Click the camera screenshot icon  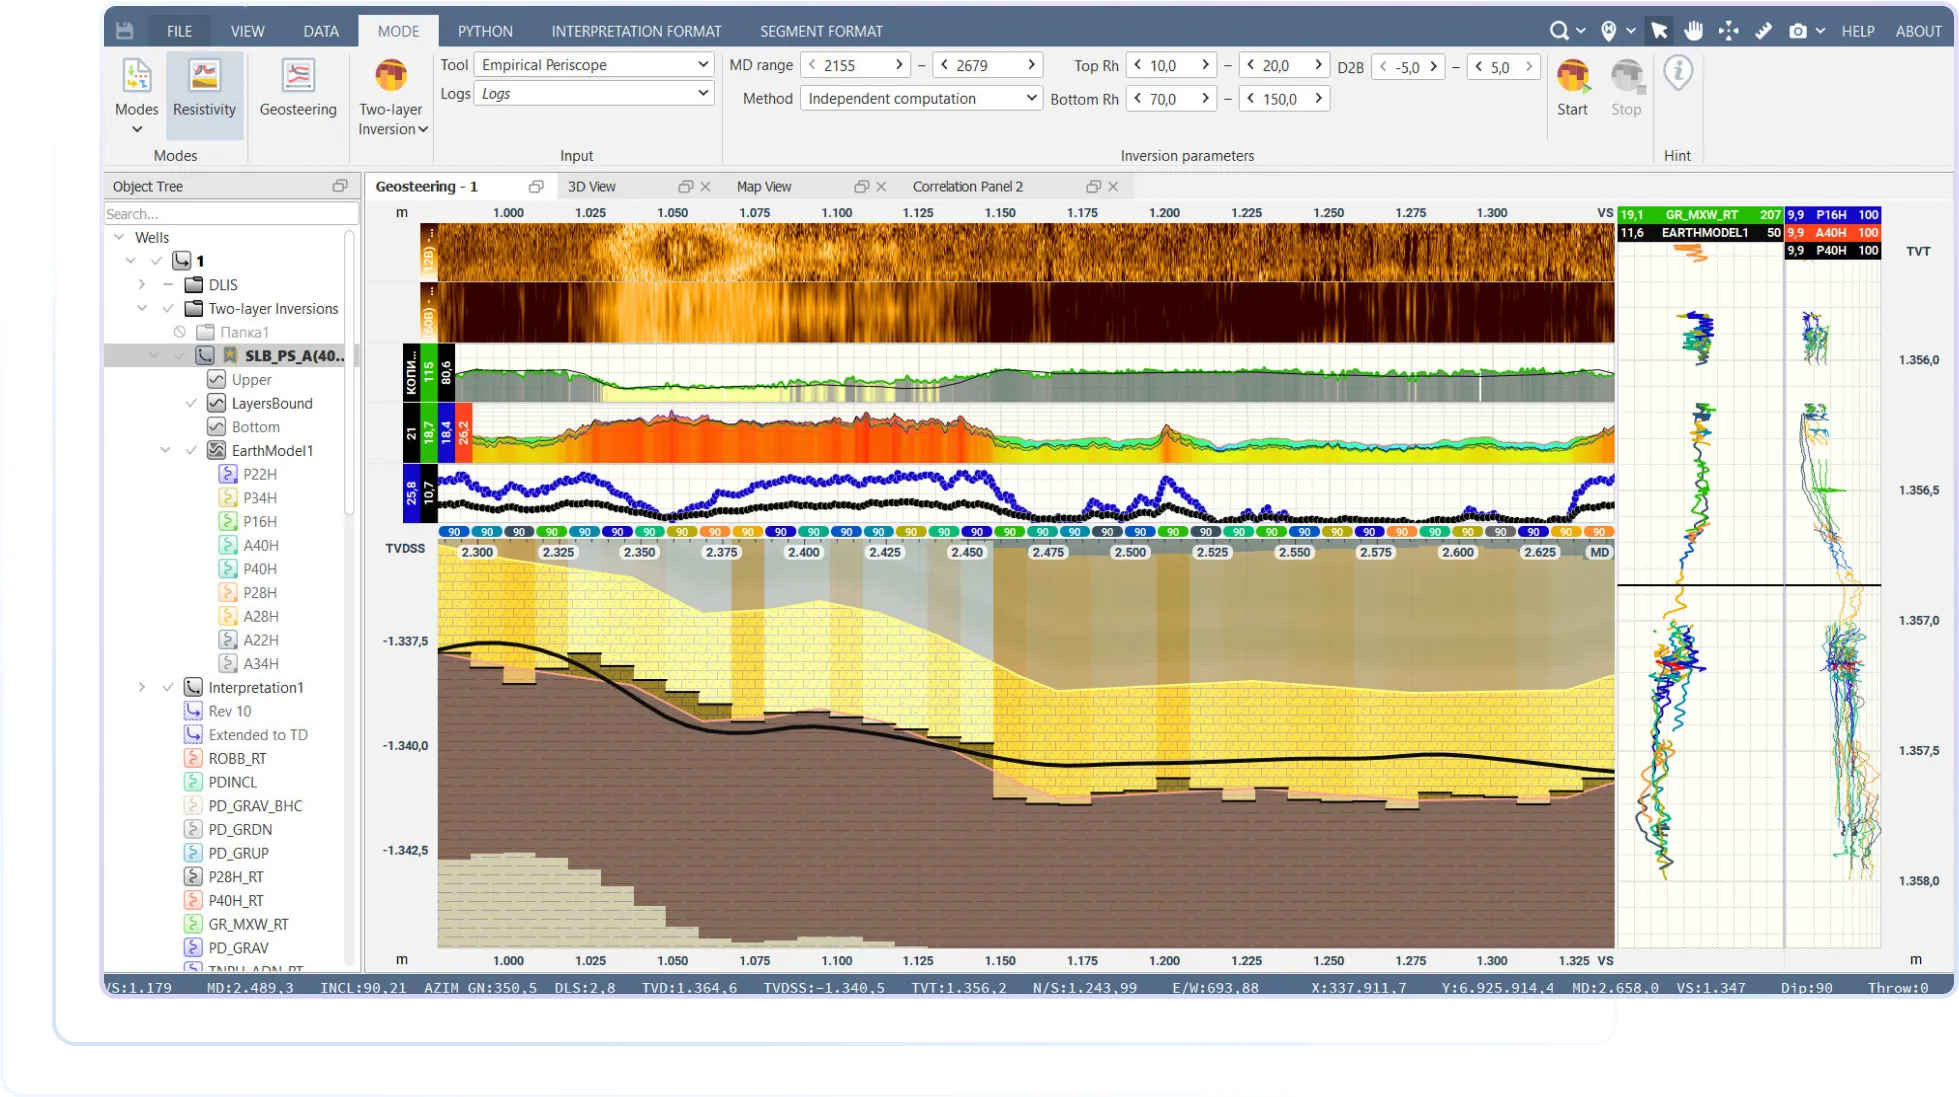(x=1798, y=31)
